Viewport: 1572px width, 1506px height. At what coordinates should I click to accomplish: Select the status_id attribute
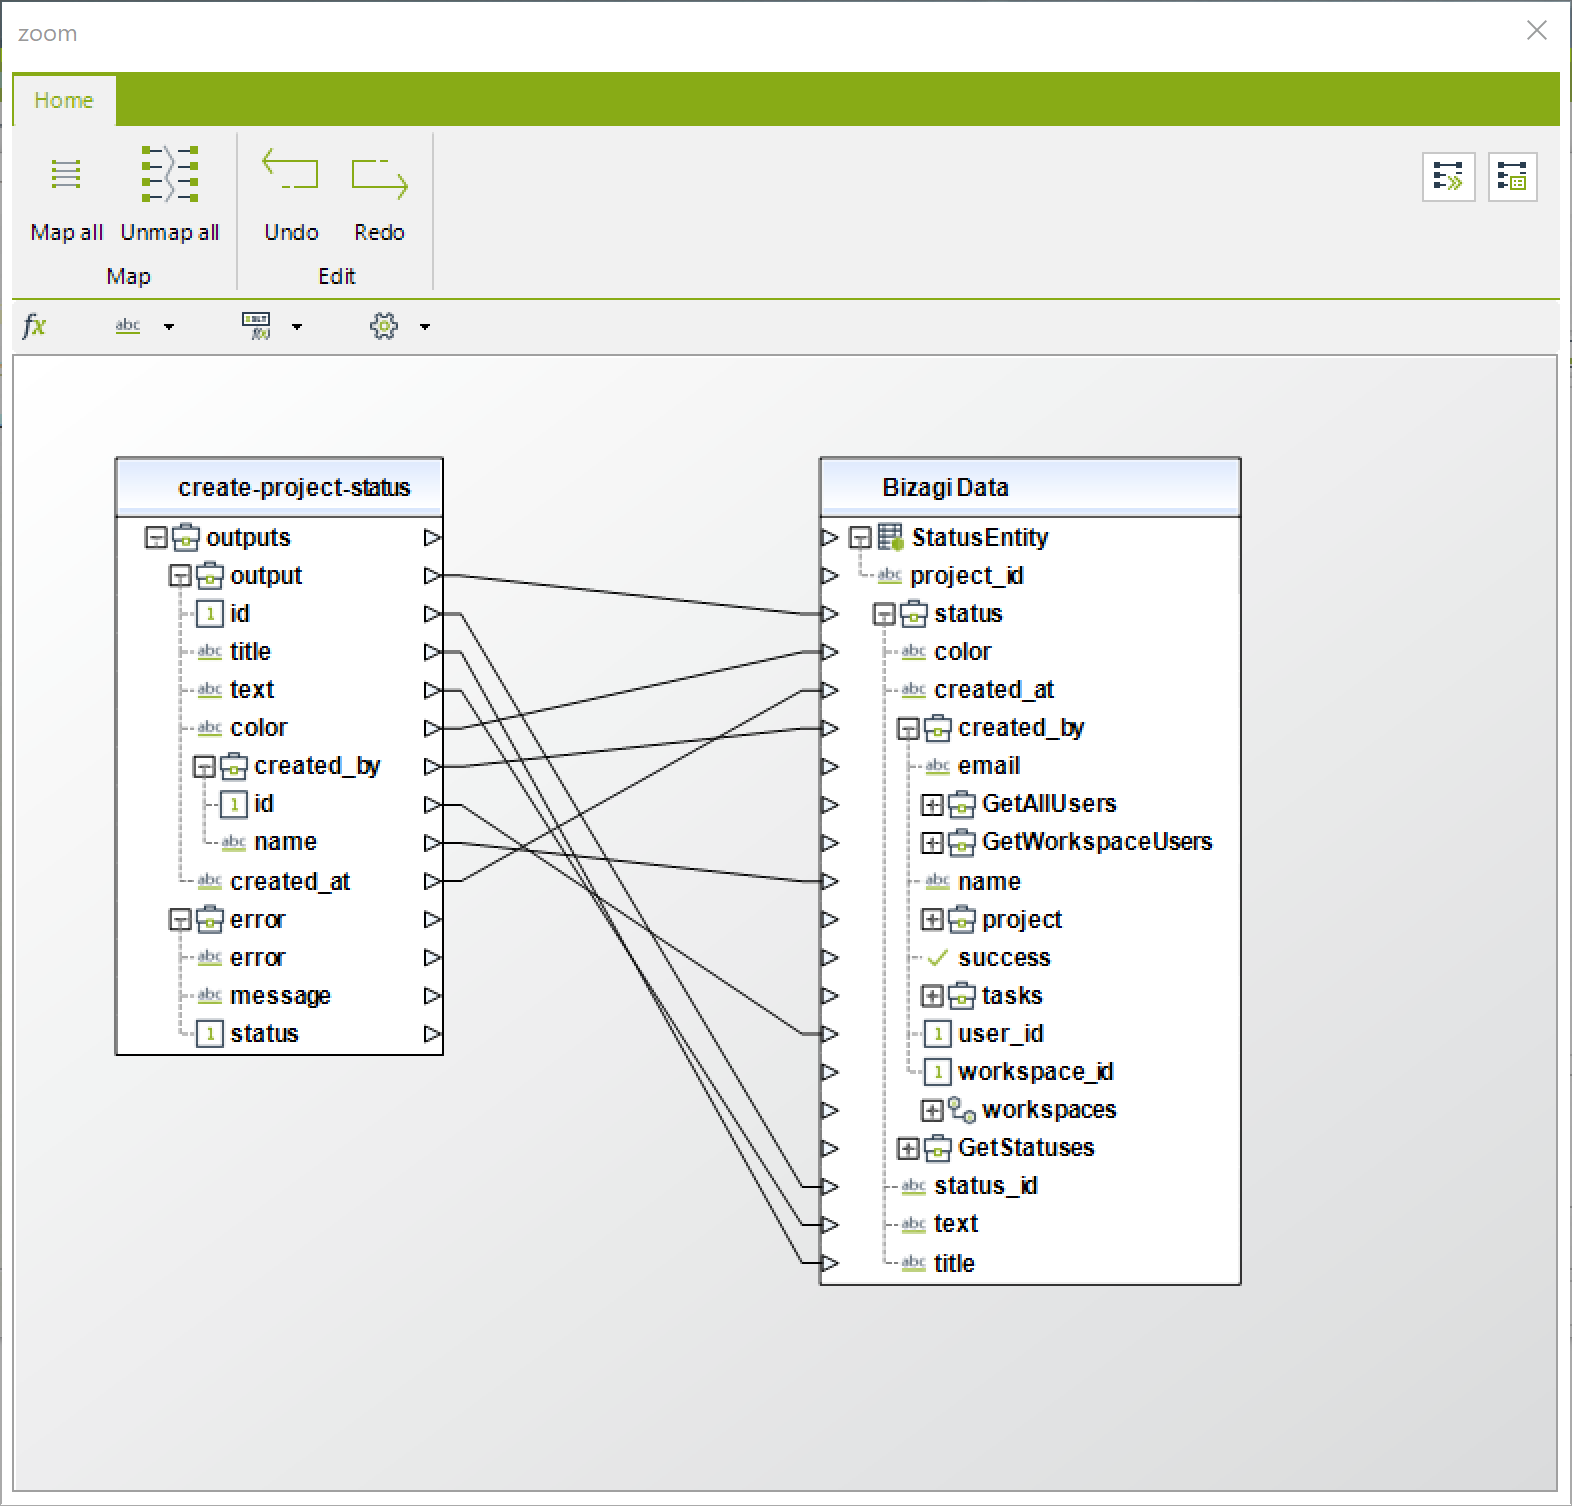point(986,1186)
